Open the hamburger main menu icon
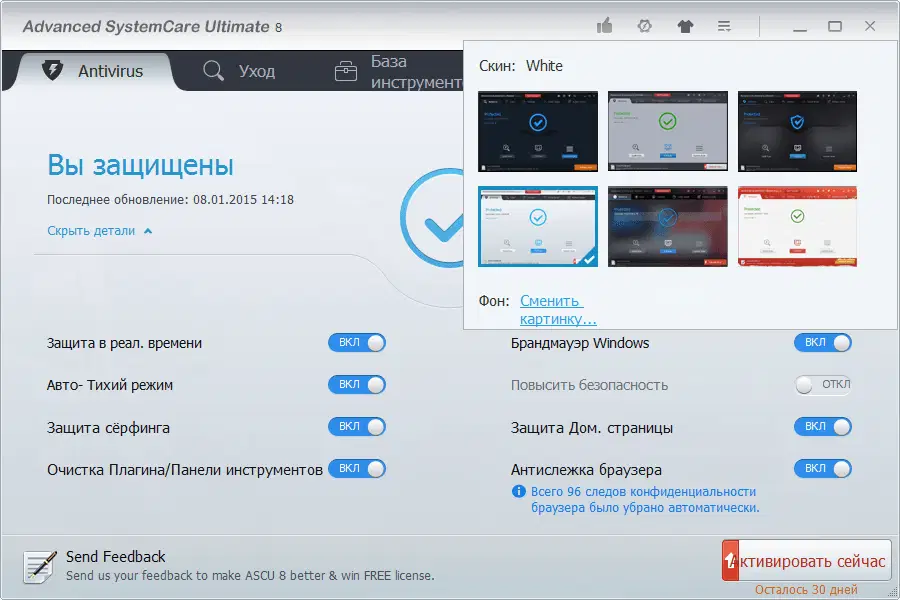Viewport: 900px width, 600px height. coord(724,27)
